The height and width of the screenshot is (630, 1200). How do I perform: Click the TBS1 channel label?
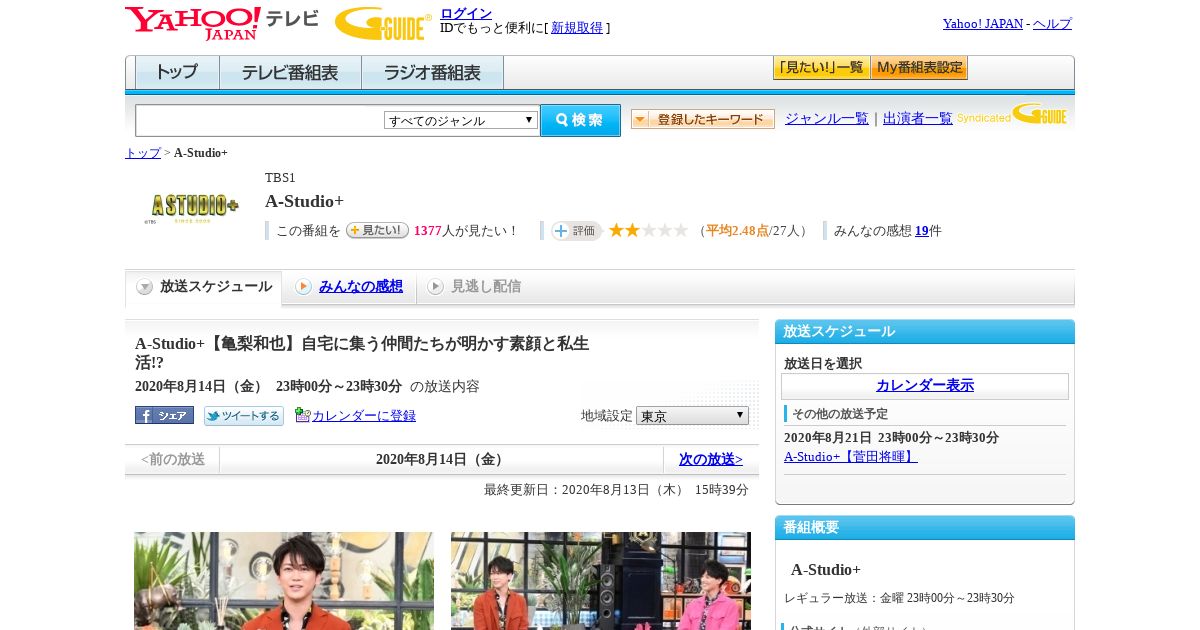pyautogui.click(x=280, y=178)
